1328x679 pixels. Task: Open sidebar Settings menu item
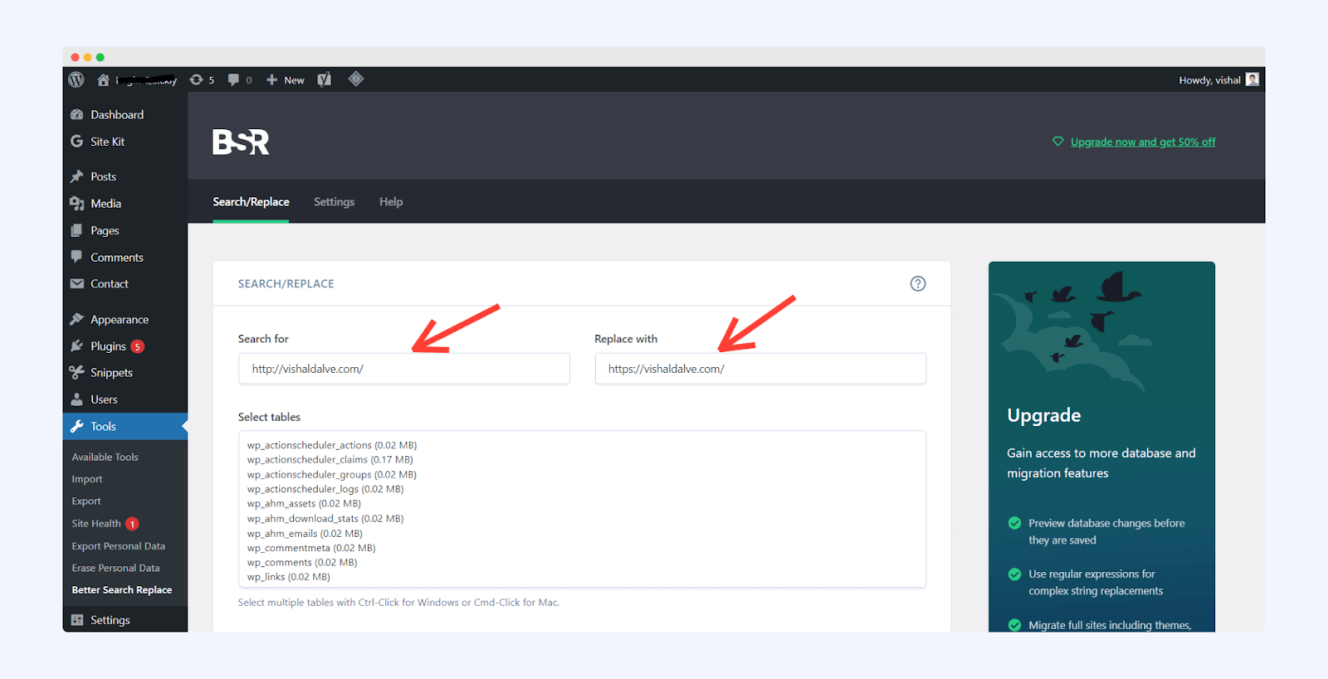(x=110, y=620)
